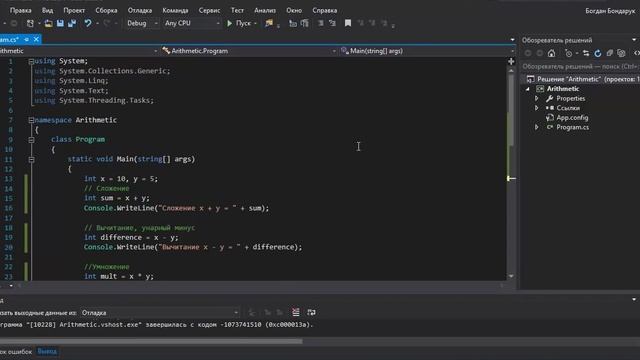Open the Справка menu
Viewport: 640px width, 360px height.
pos(325,10)
